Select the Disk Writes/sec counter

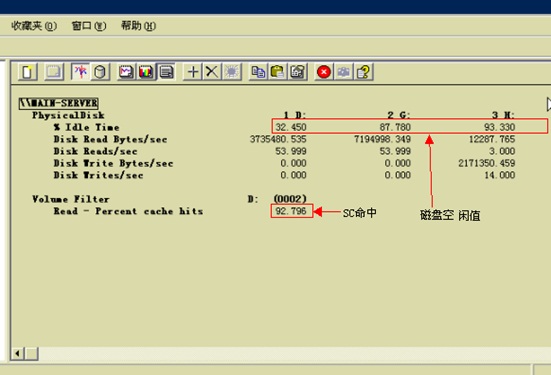(98, 175)
